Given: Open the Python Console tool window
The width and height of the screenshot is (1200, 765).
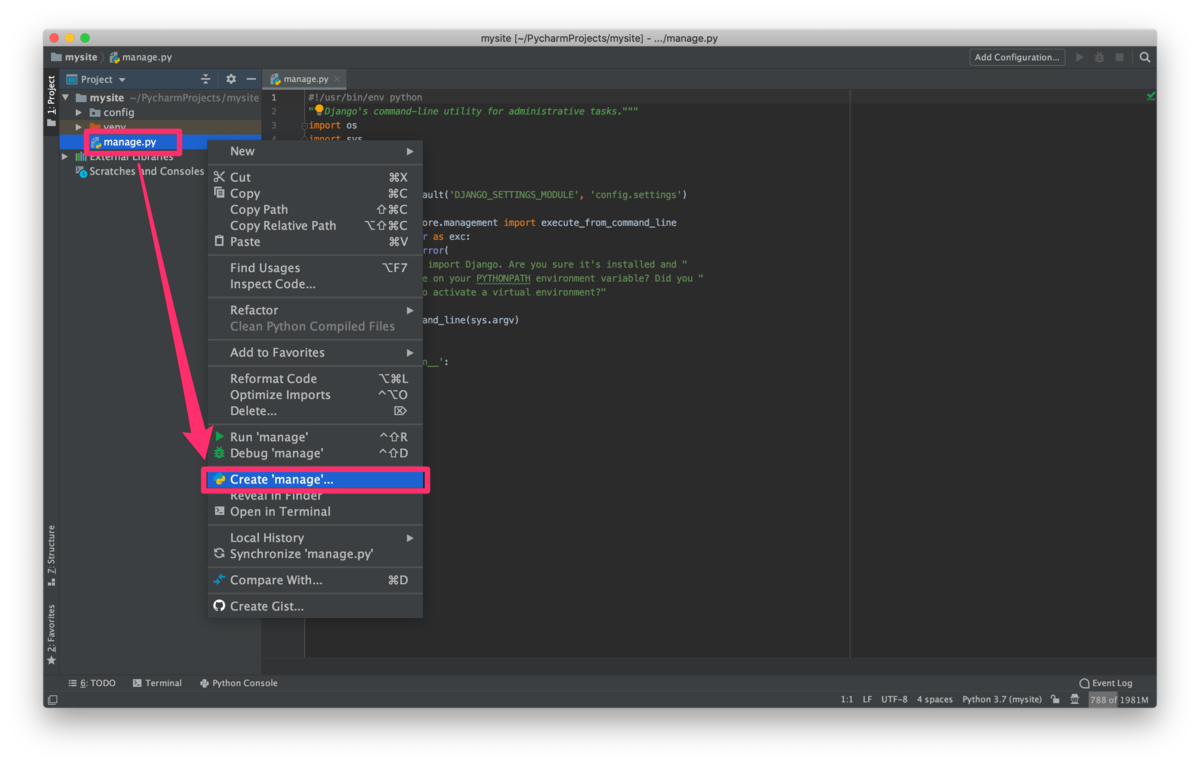Looking at the screenshot, I should [x=238, y=683].
